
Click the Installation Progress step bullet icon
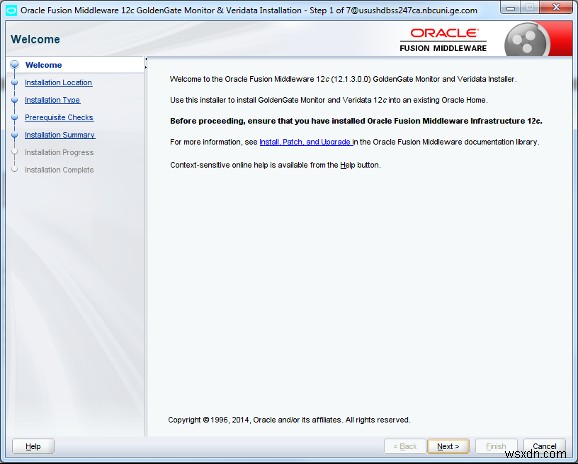click(x=15, y=152)
